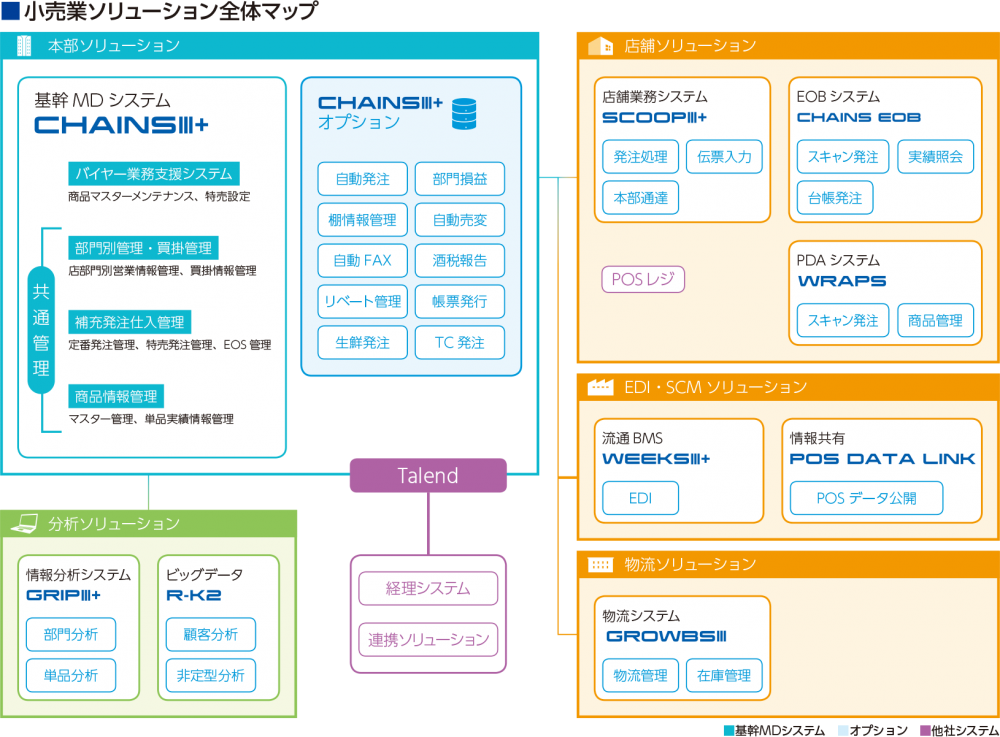Click 物流管理 under GROWBSⅢ

pos(640,675)
